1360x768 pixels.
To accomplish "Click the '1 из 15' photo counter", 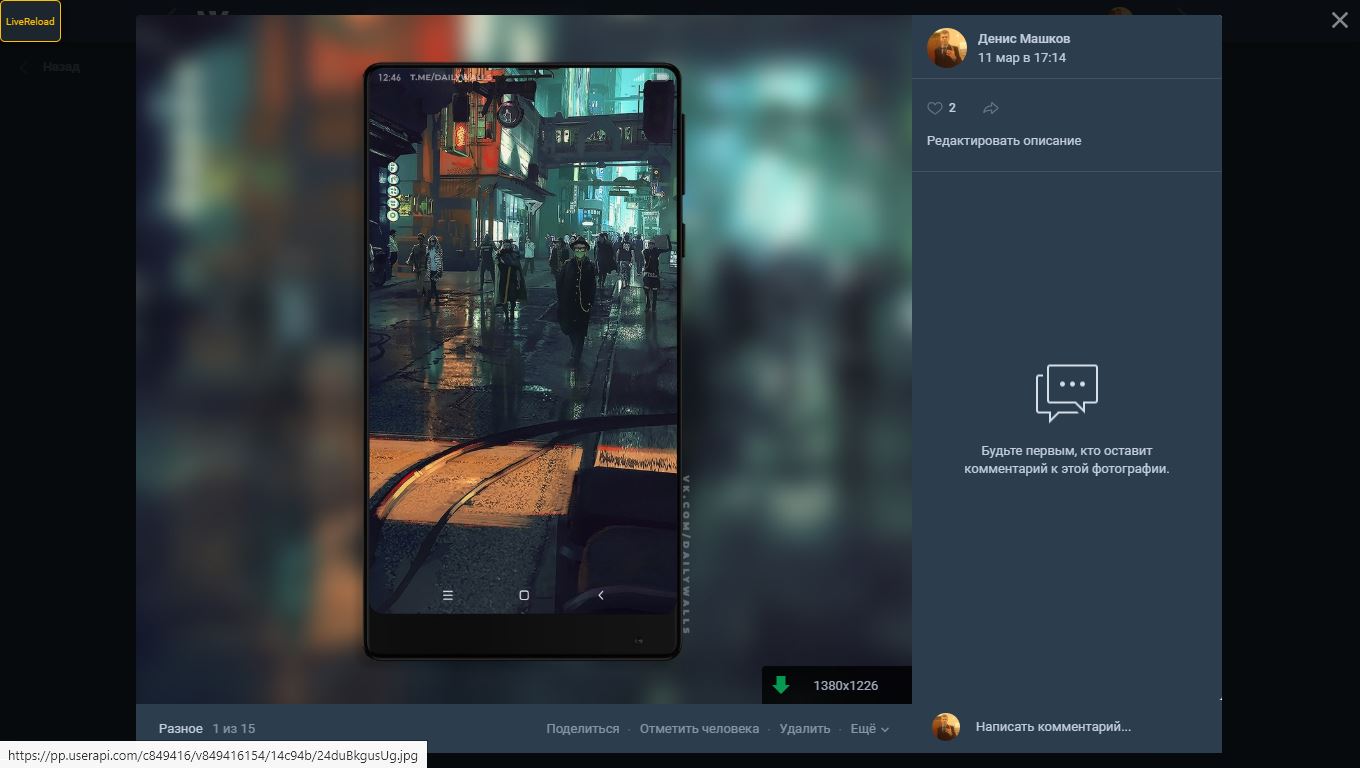I will 234,729.
